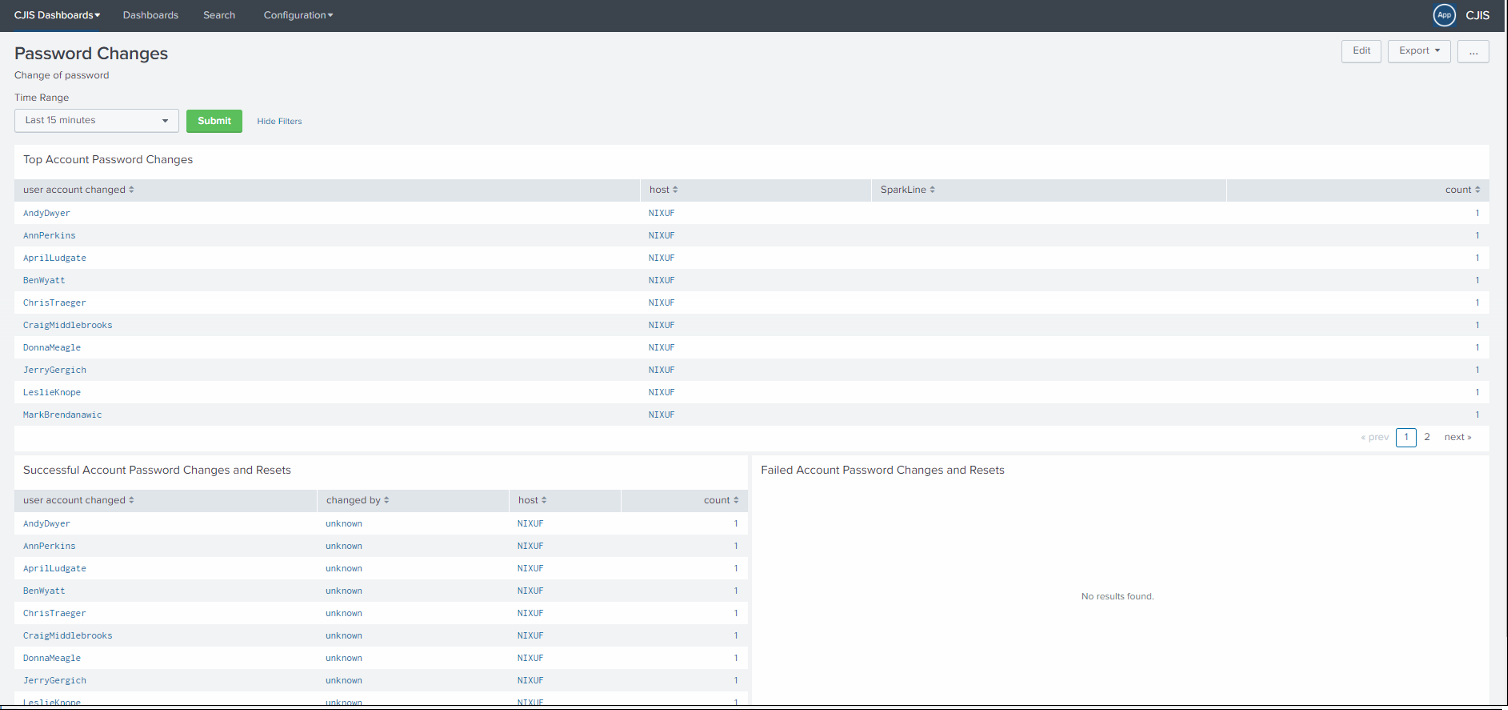Viewport: 1508px width, 710px height.
Task: Click the green Submit button
Action: point(214,120)
